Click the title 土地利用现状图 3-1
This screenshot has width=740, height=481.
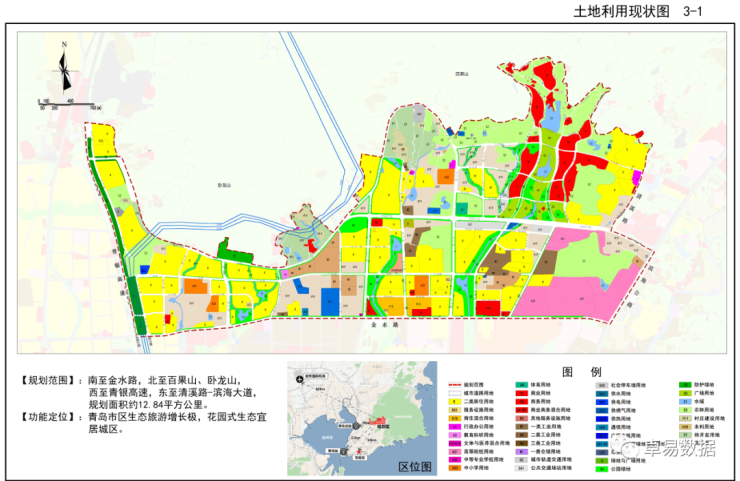[638, 11]
